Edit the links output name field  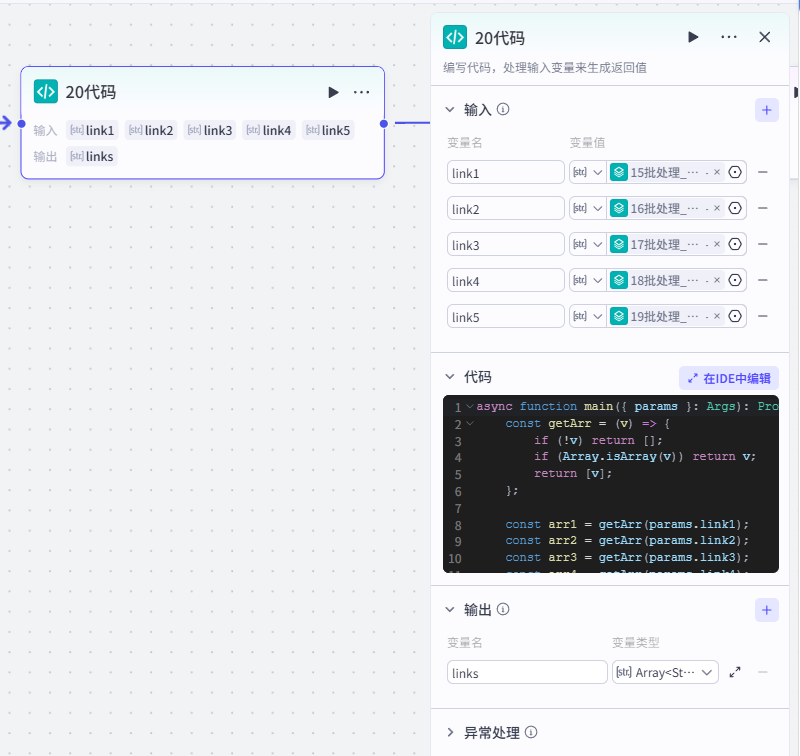(527, 673)
